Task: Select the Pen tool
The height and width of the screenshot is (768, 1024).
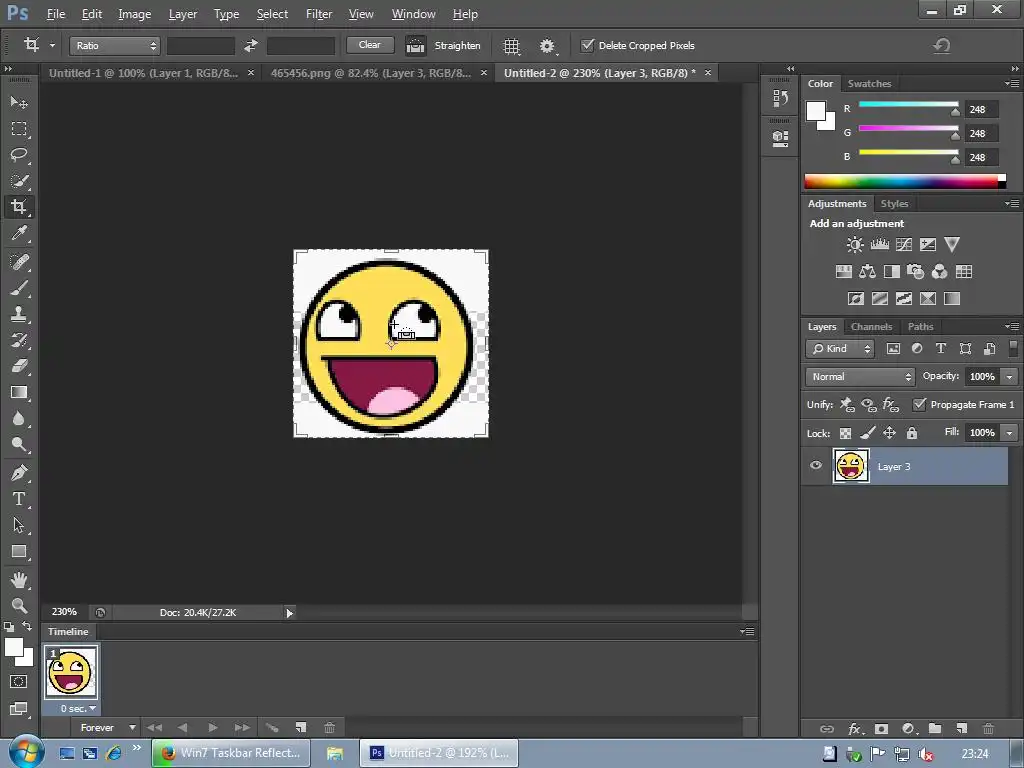Action: 19,473
